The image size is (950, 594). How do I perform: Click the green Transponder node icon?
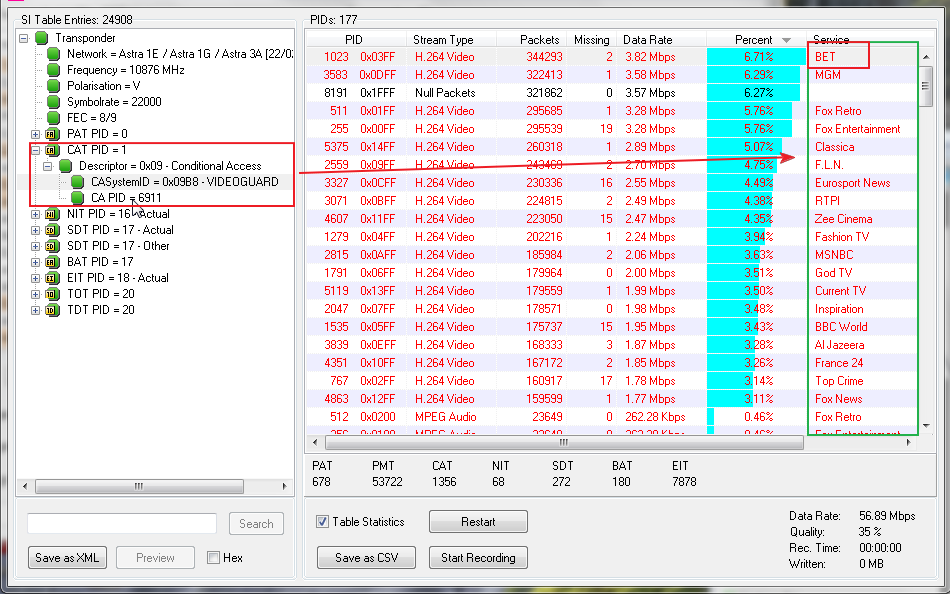tap(42, 38)
